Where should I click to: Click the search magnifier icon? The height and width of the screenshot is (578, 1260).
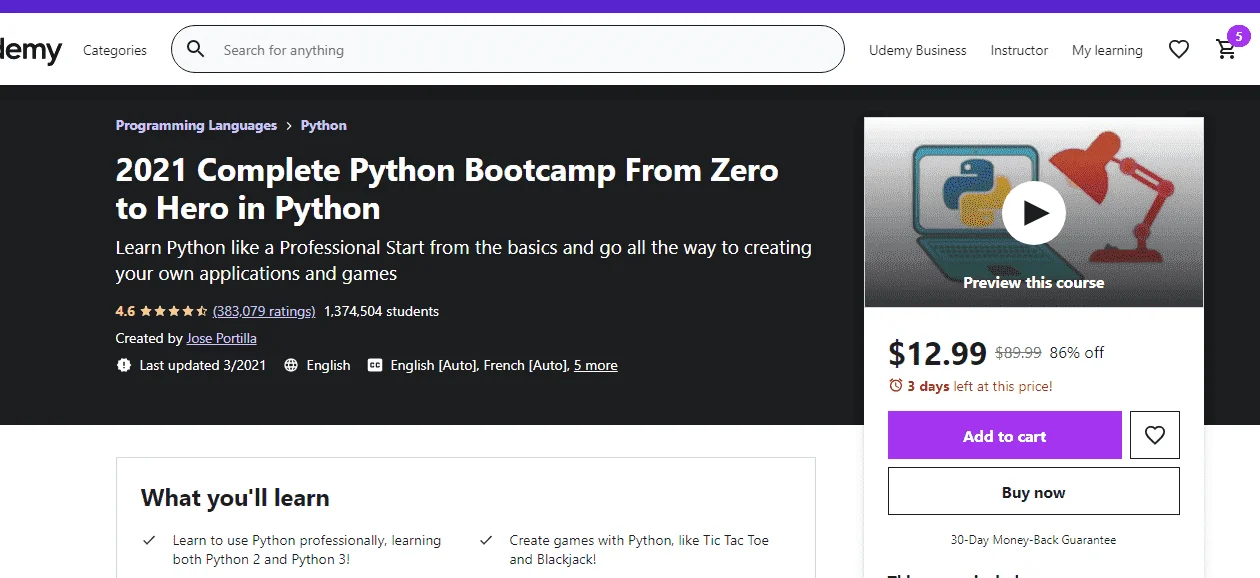coord(196,49)
